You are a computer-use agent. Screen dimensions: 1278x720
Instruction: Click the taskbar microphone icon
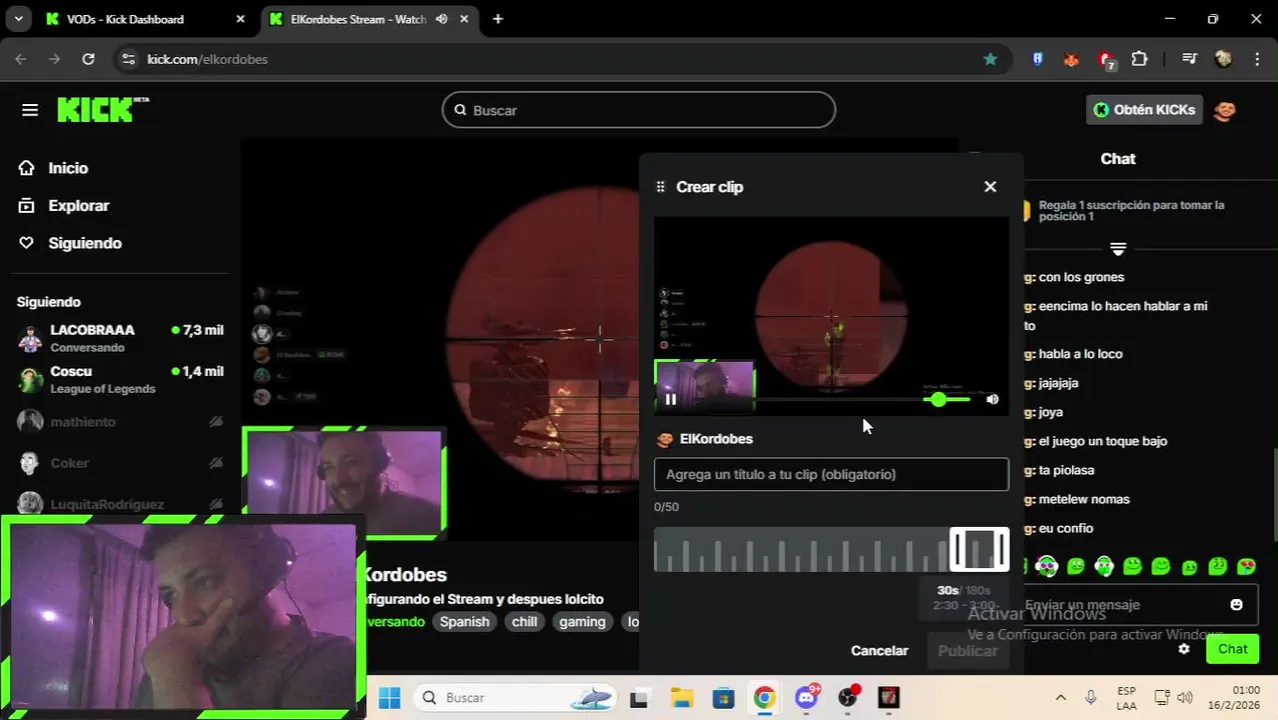pyautogui.click(x=1091, y=698)
